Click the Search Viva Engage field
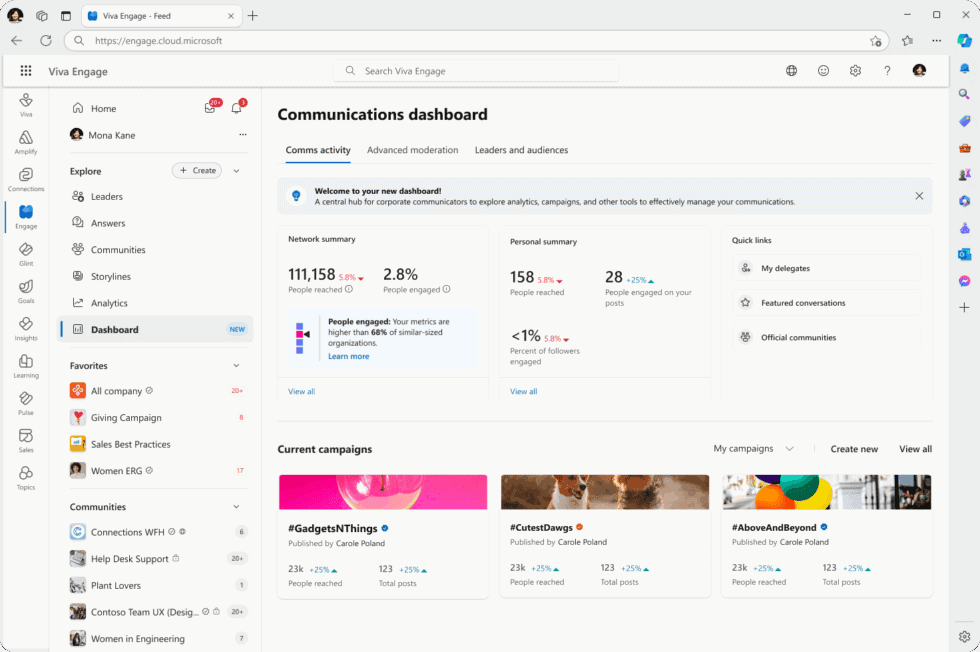Screen dimensions: 980x652 475,71
